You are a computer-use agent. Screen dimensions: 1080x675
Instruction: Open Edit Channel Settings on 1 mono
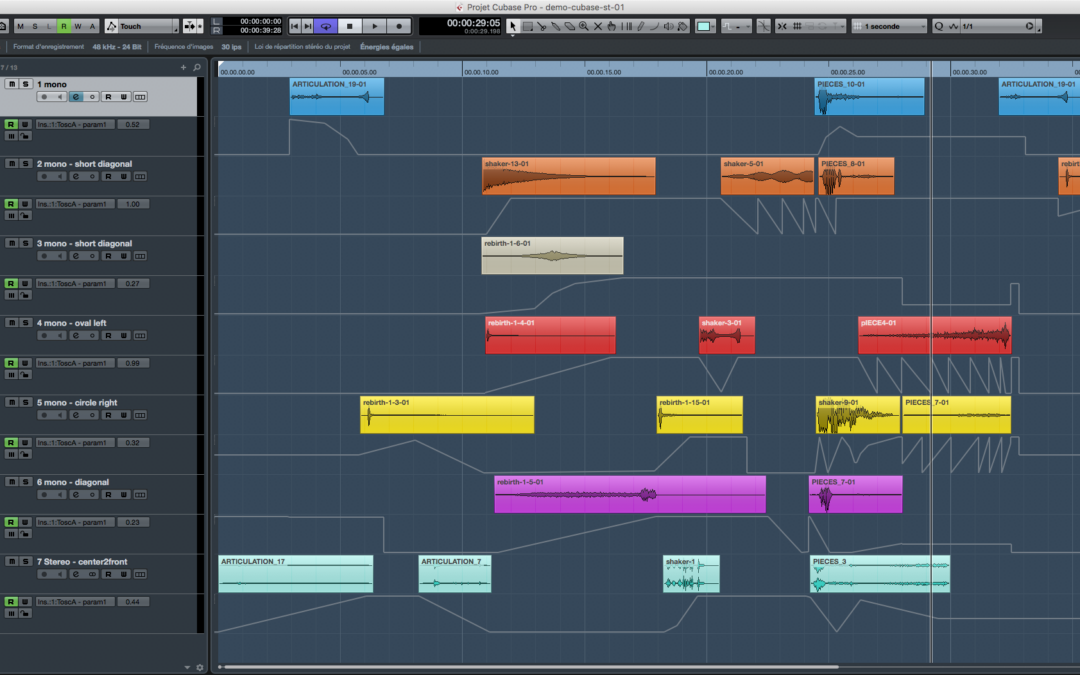click(x=76, y=97)
